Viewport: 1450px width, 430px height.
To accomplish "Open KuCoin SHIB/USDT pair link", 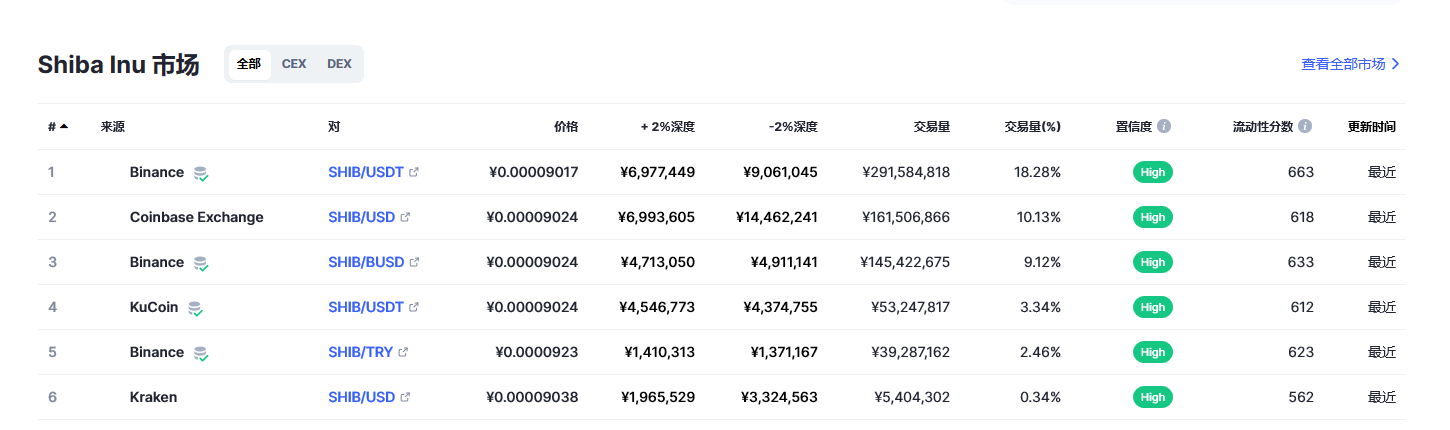I will point(366,307).
